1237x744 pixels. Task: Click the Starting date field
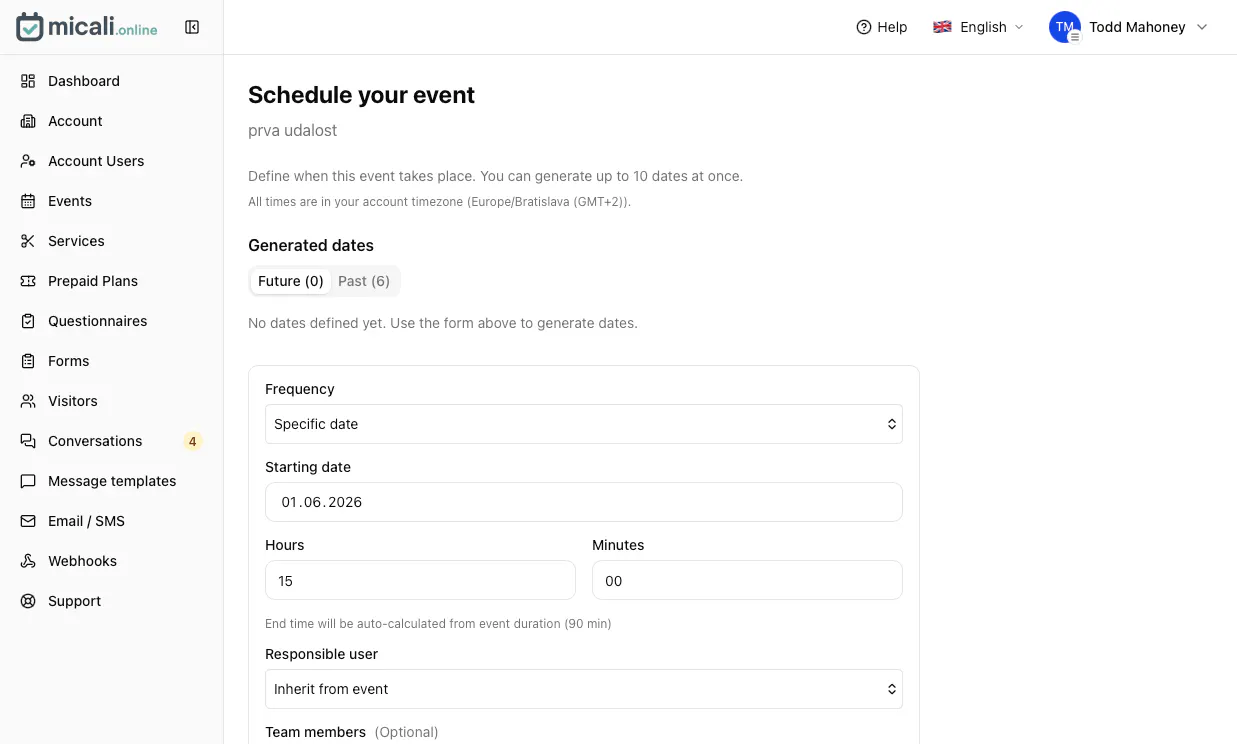(x=584, y=502)
